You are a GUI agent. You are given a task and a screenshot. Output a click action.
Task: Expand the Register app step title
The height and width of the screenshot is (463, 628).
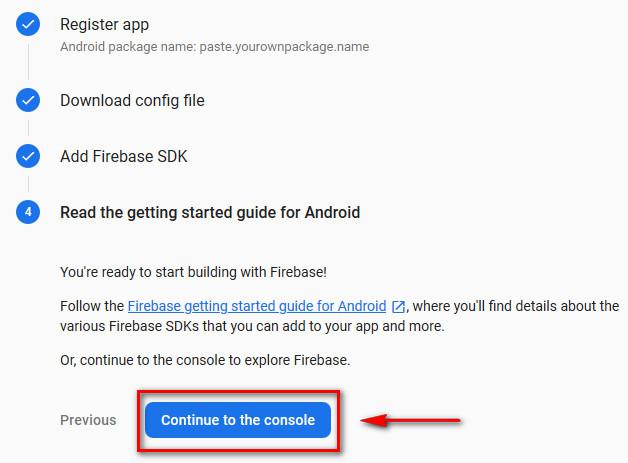click(104, 24)
